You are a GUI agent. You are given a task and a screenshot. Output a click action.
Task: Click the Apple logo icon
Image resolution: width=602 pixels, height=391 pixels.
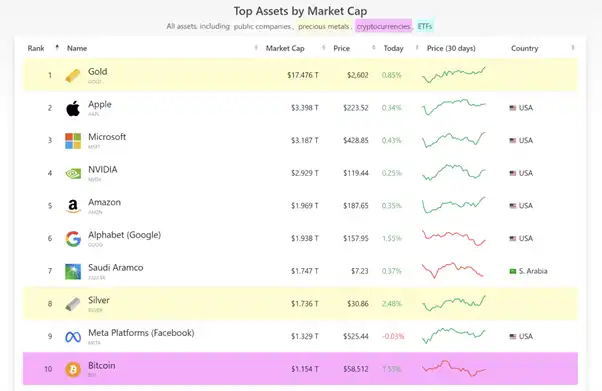coord(73,108)
